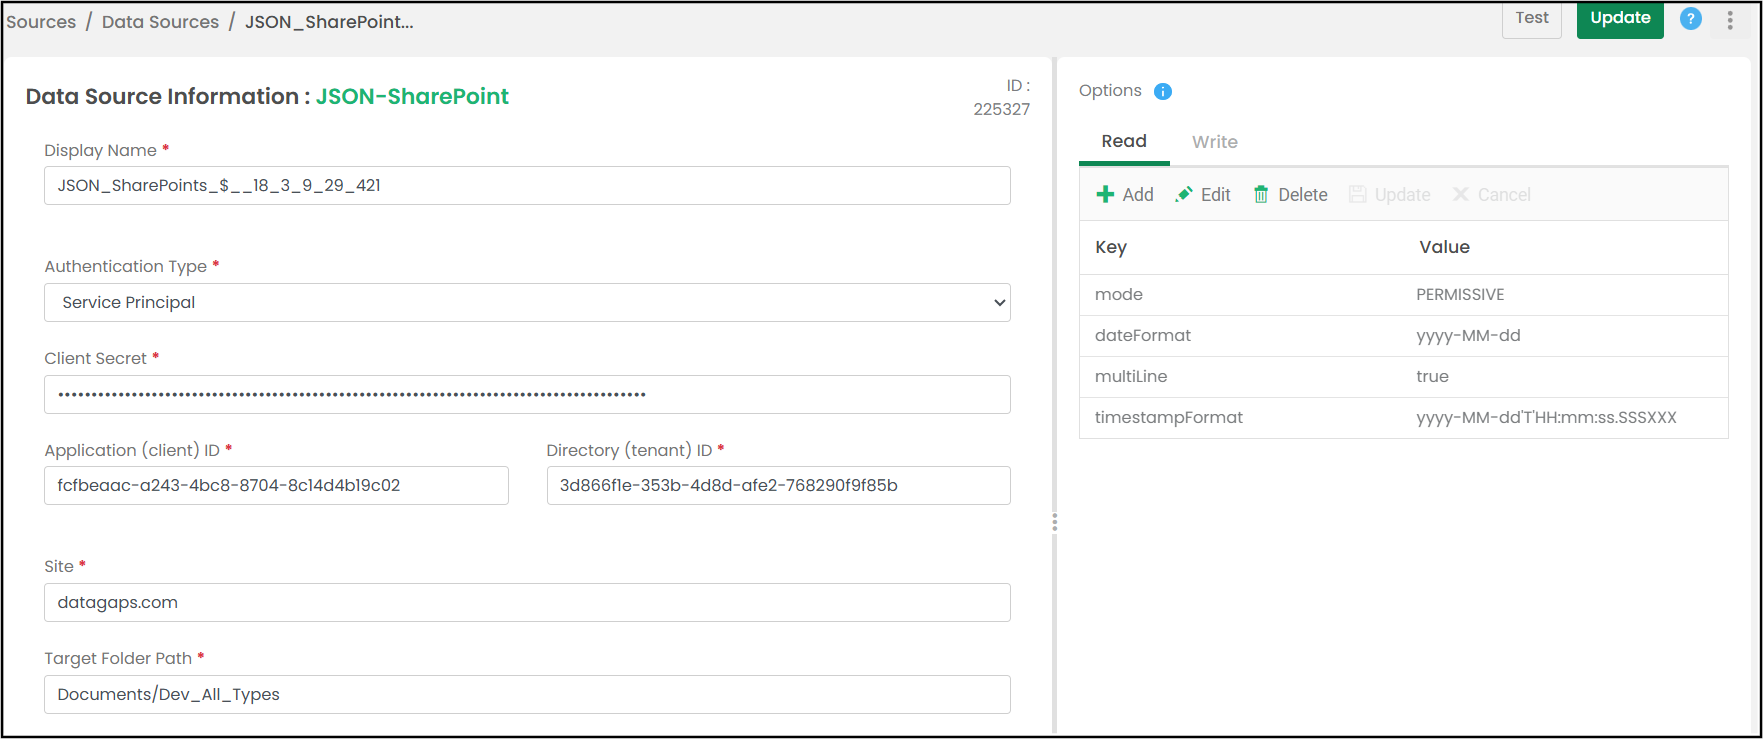
Task: Switch to the Write tab
Action: tap(1215, 142)
